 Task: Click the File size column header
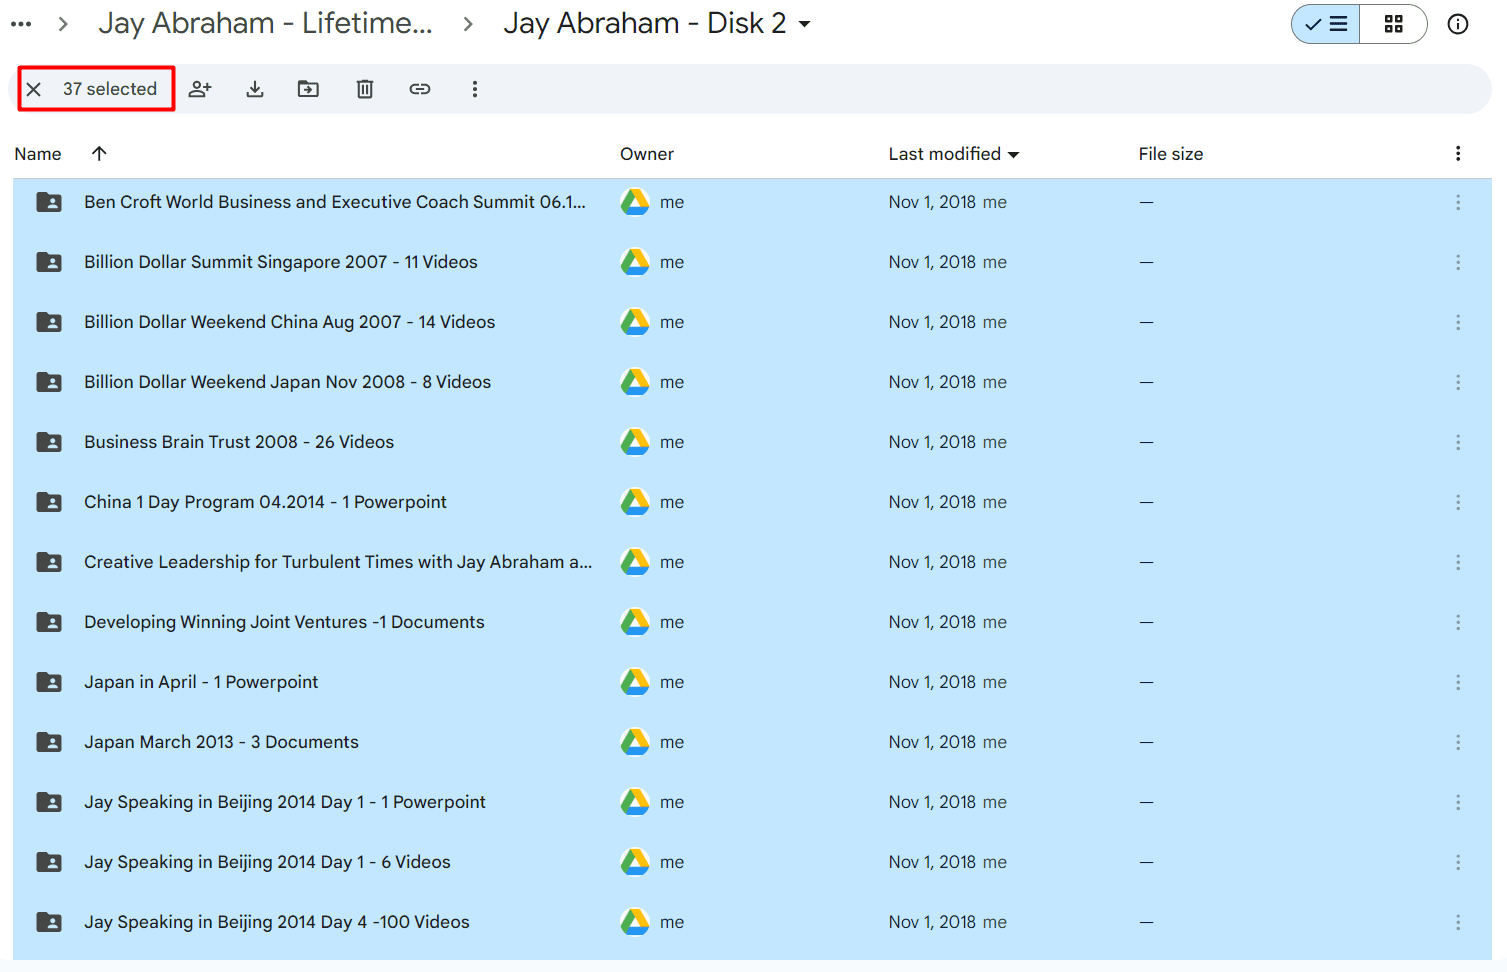click(1171, 154)
